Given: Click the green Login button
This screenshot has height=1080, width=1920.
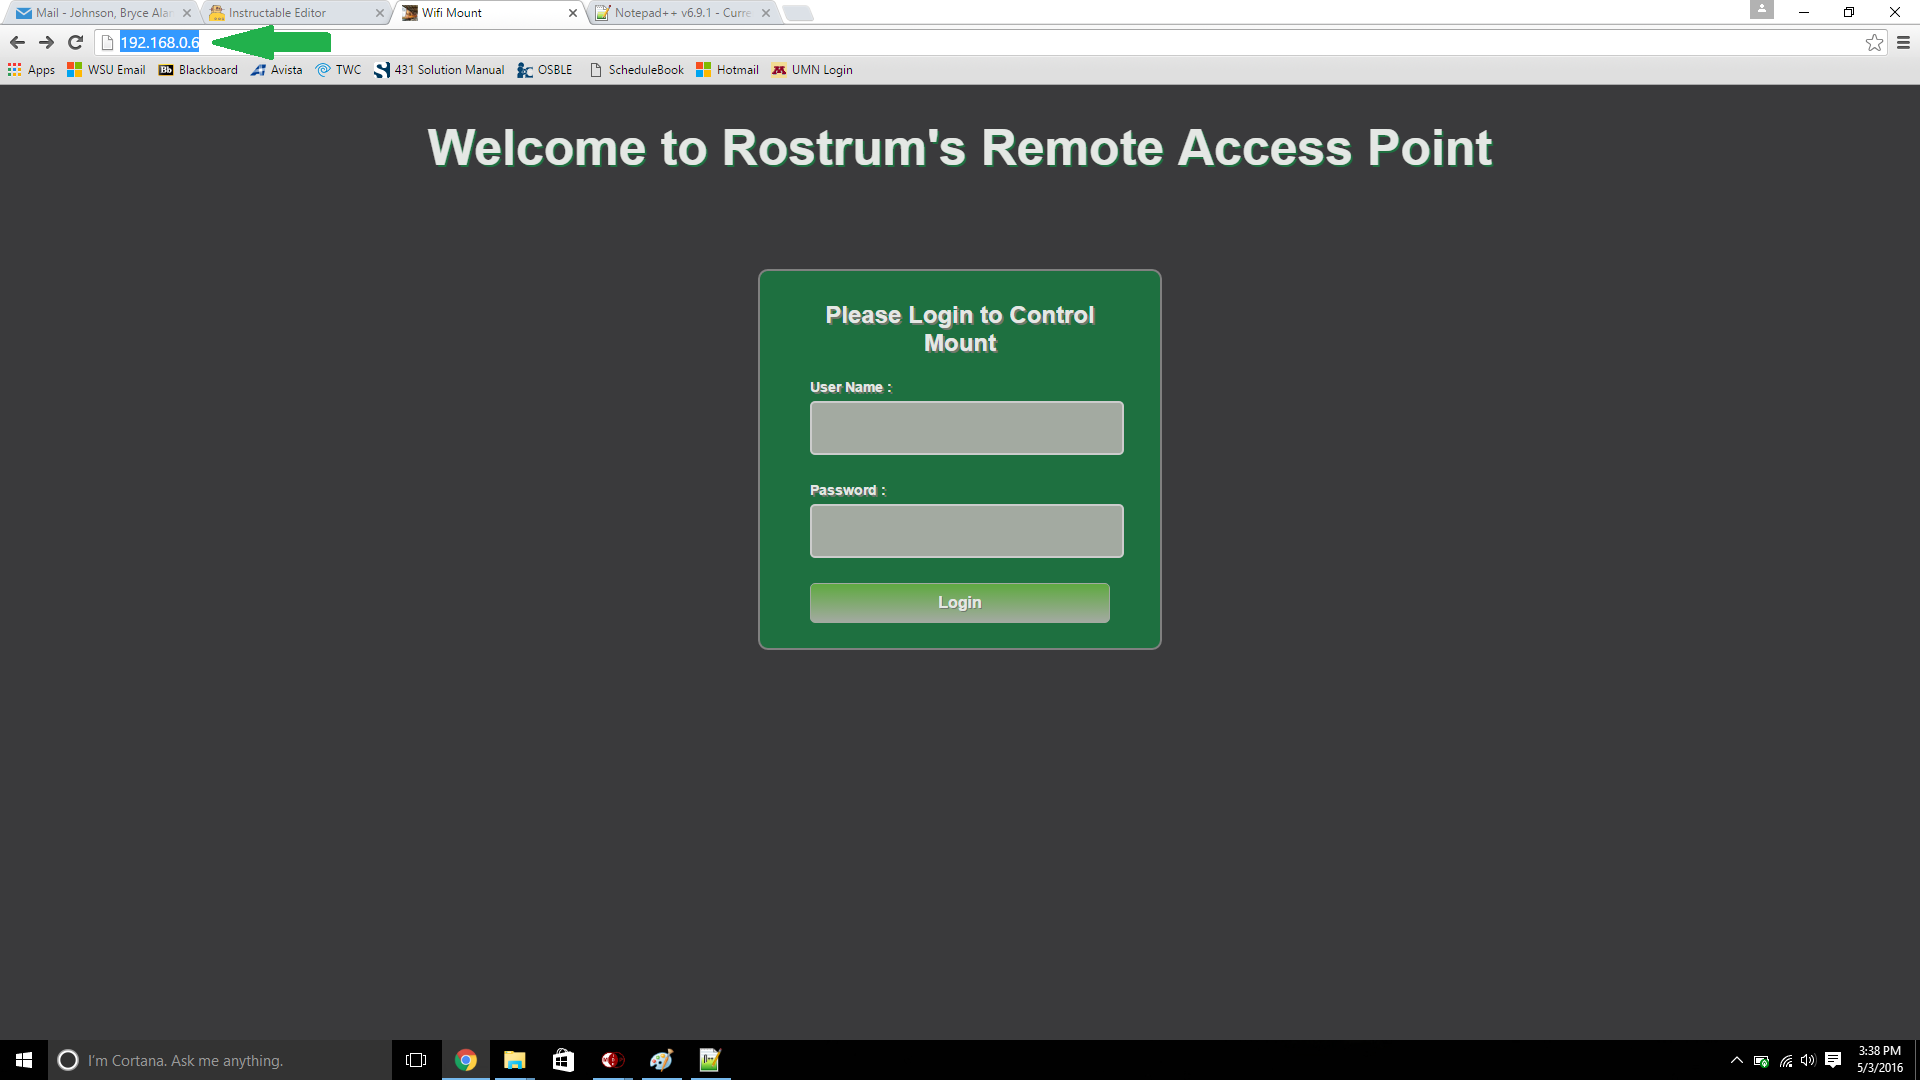Looking at the screenshot, I should point(959,603).
